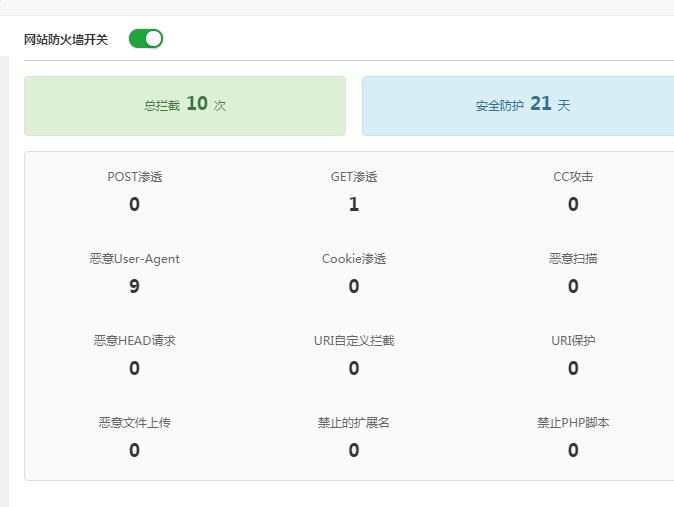Image resolution: width=674 pixels, height=507 pixels.
Task: Select the count under CC攻击
Action: coord(573,204)
